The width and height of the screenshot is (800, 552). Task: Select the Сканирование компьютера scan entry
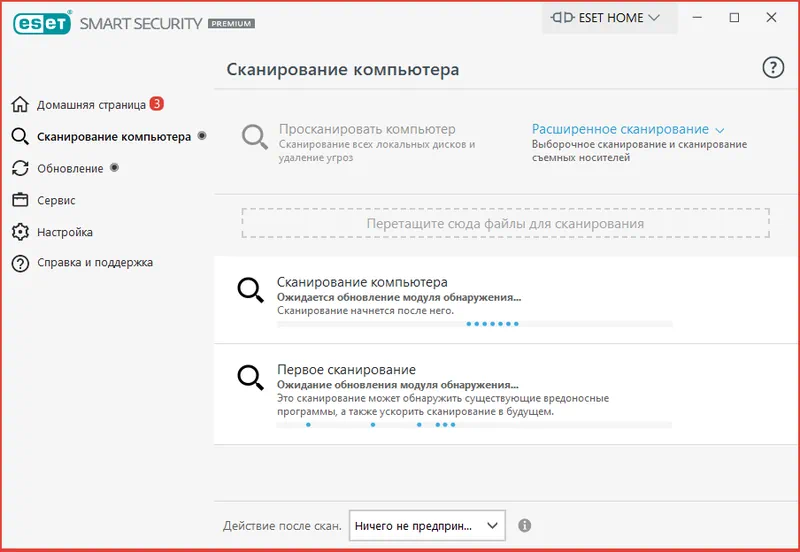(507, 300)
